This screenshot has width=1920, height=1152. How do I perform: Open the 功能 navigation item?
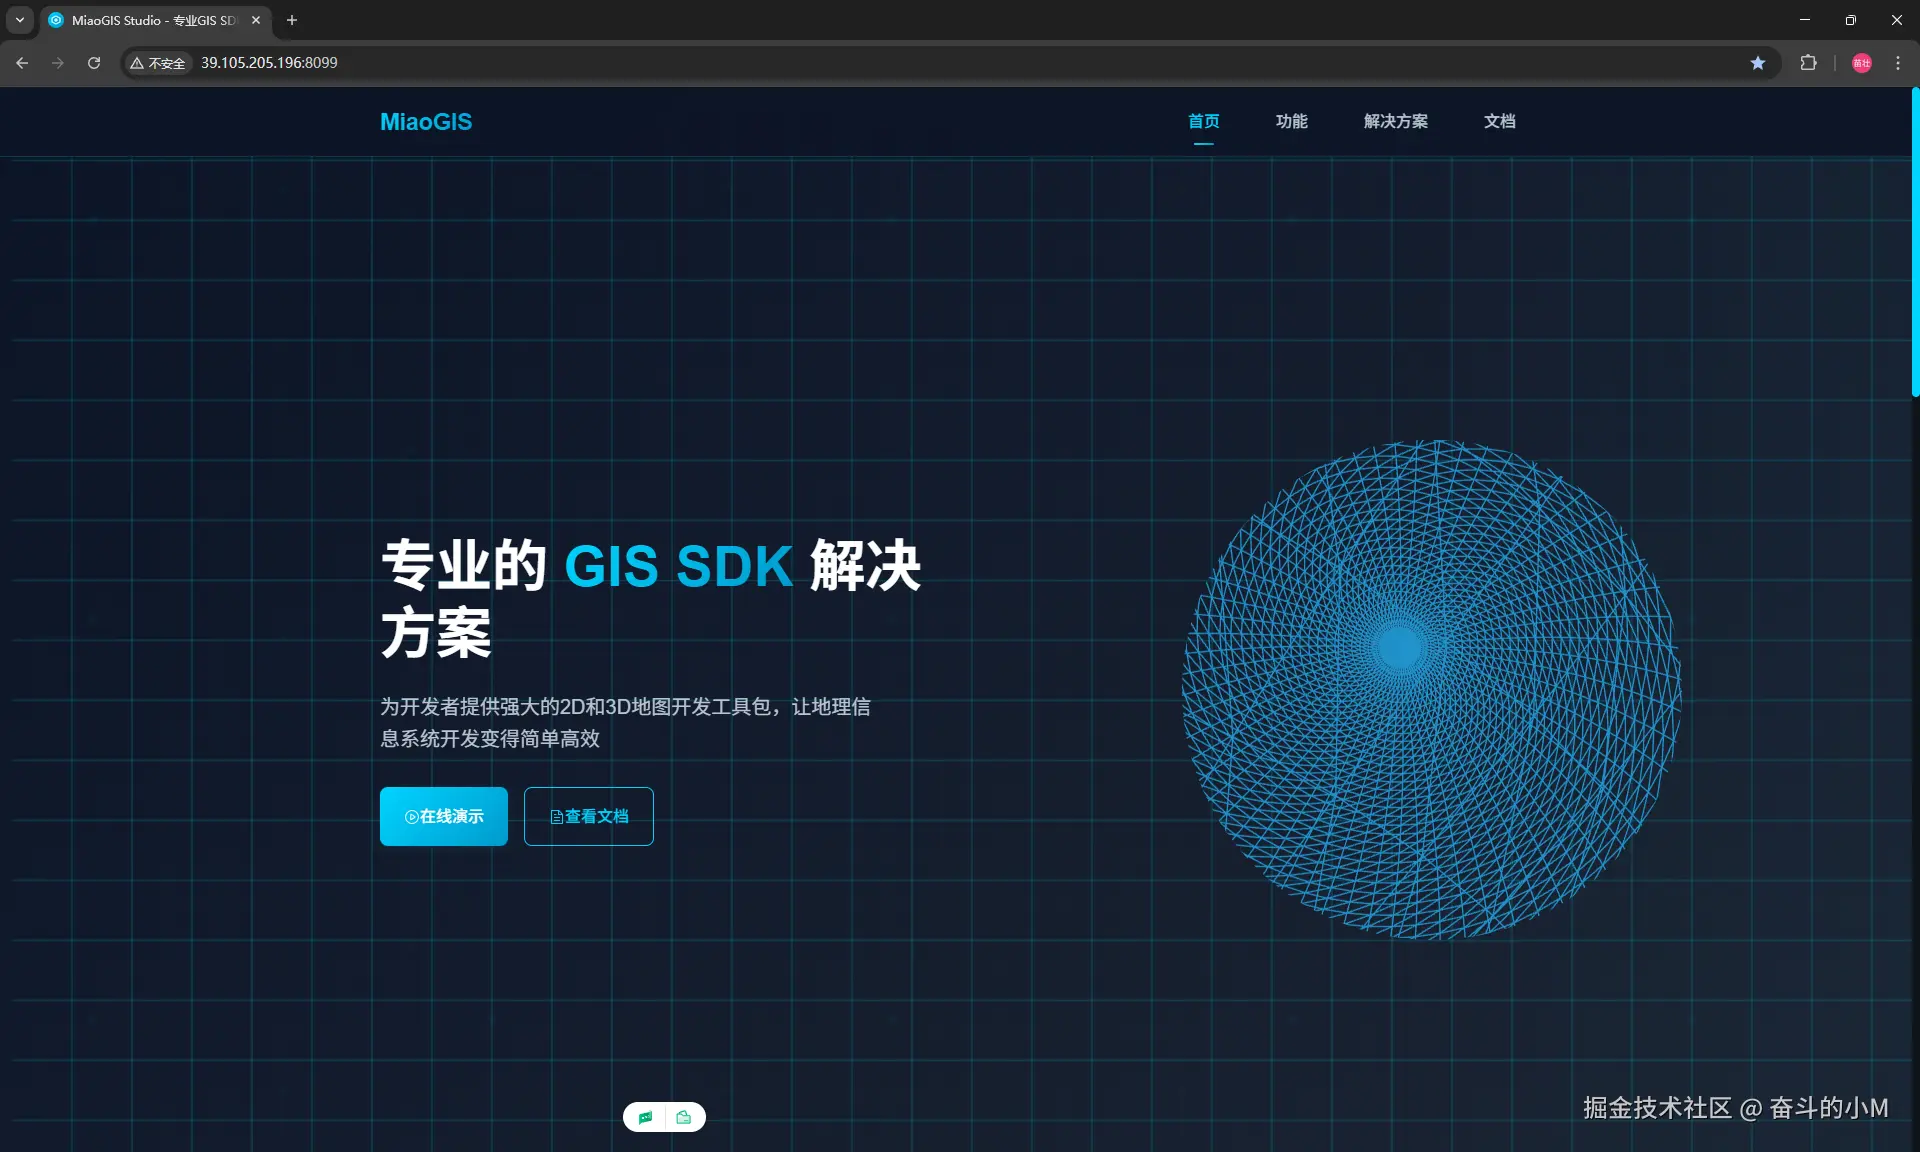pyautogui.click(x=1291, y=121)
